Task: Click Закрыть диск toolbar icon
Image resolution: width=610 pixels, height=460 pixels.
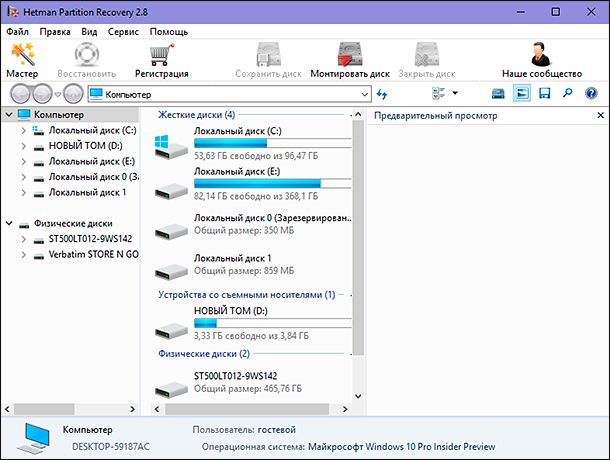Action: coord(427,54)
